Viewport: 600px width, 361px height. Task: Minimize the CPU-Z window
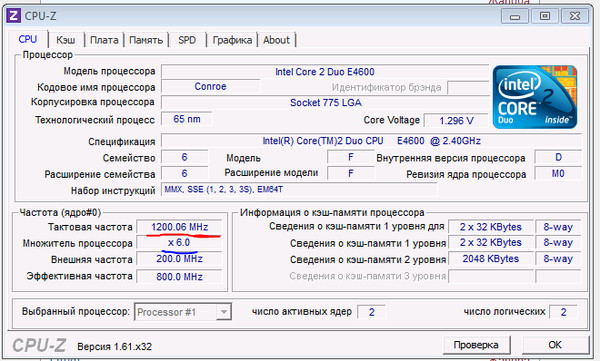[515, 16]
